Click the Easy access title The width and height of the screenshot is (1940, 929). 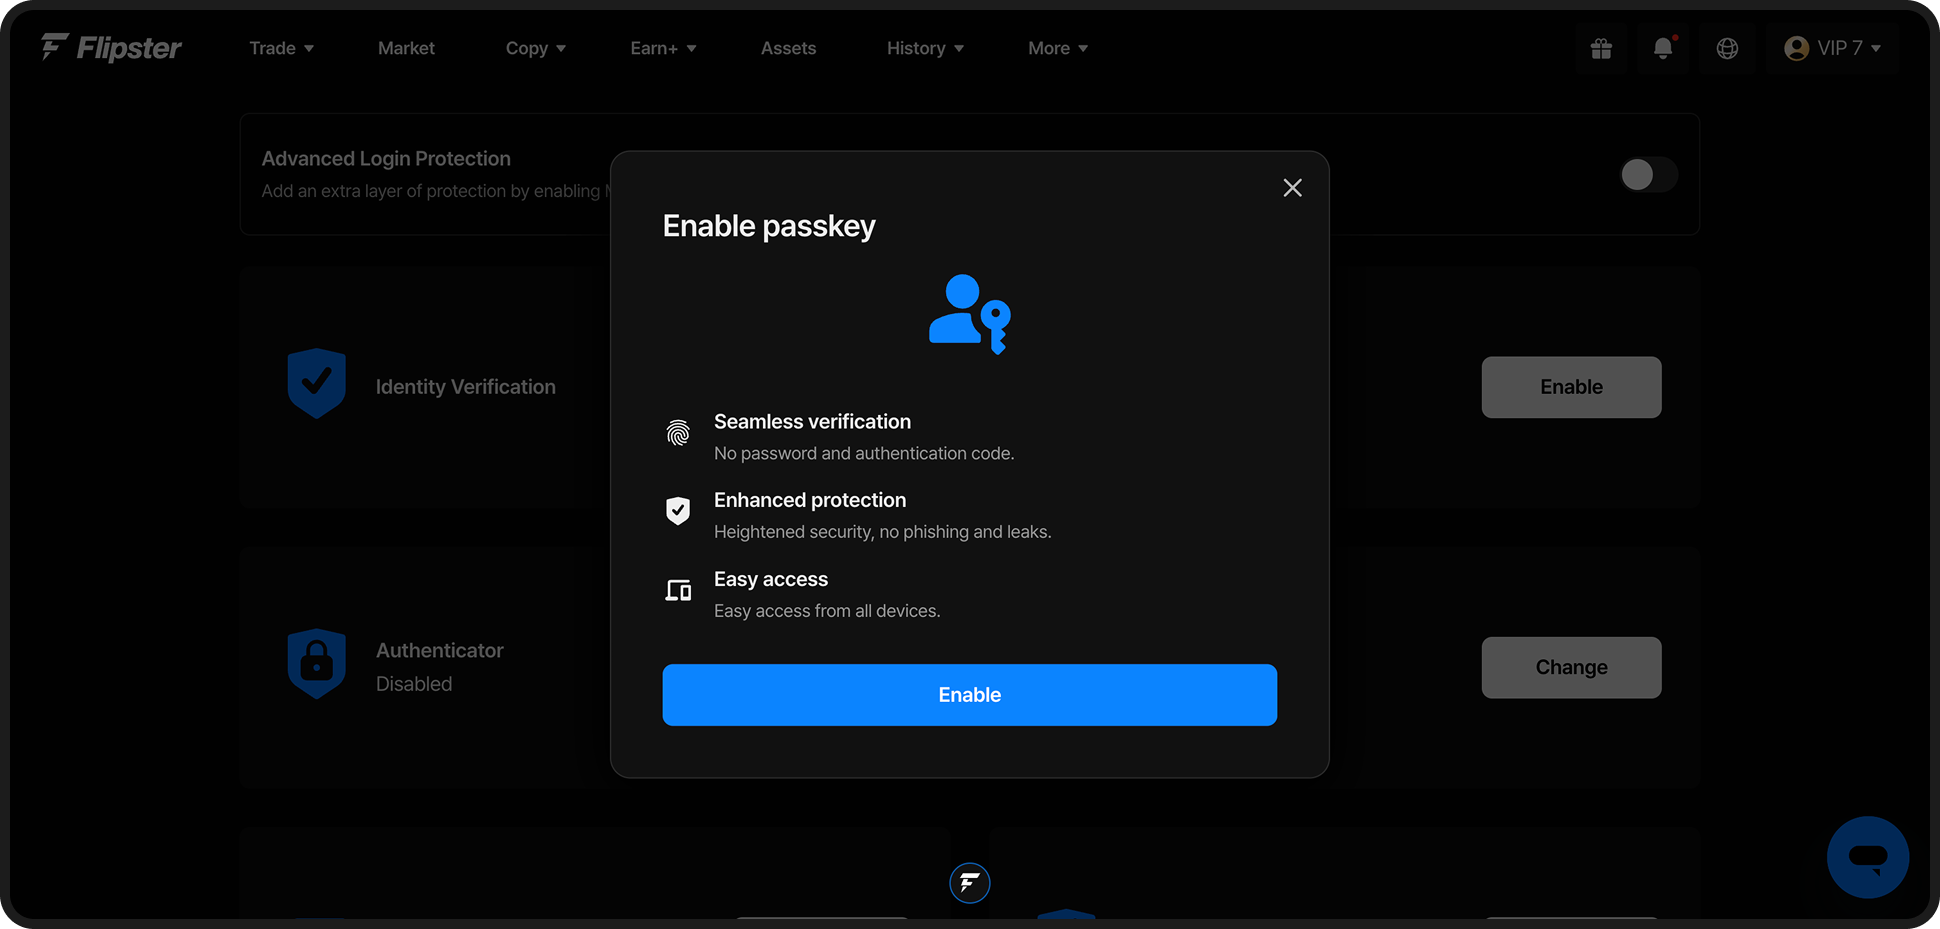771,579
